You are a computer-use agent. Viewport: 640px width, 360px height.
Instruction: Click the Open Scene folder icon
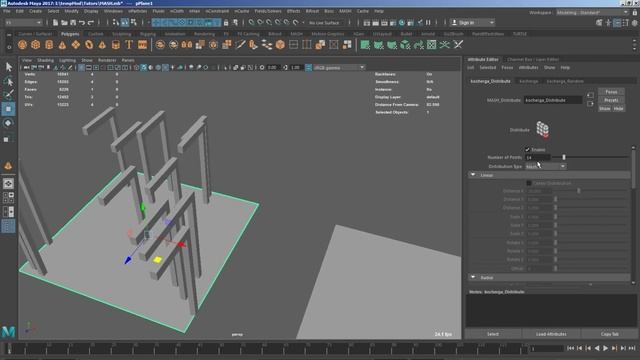click(64, 22)
